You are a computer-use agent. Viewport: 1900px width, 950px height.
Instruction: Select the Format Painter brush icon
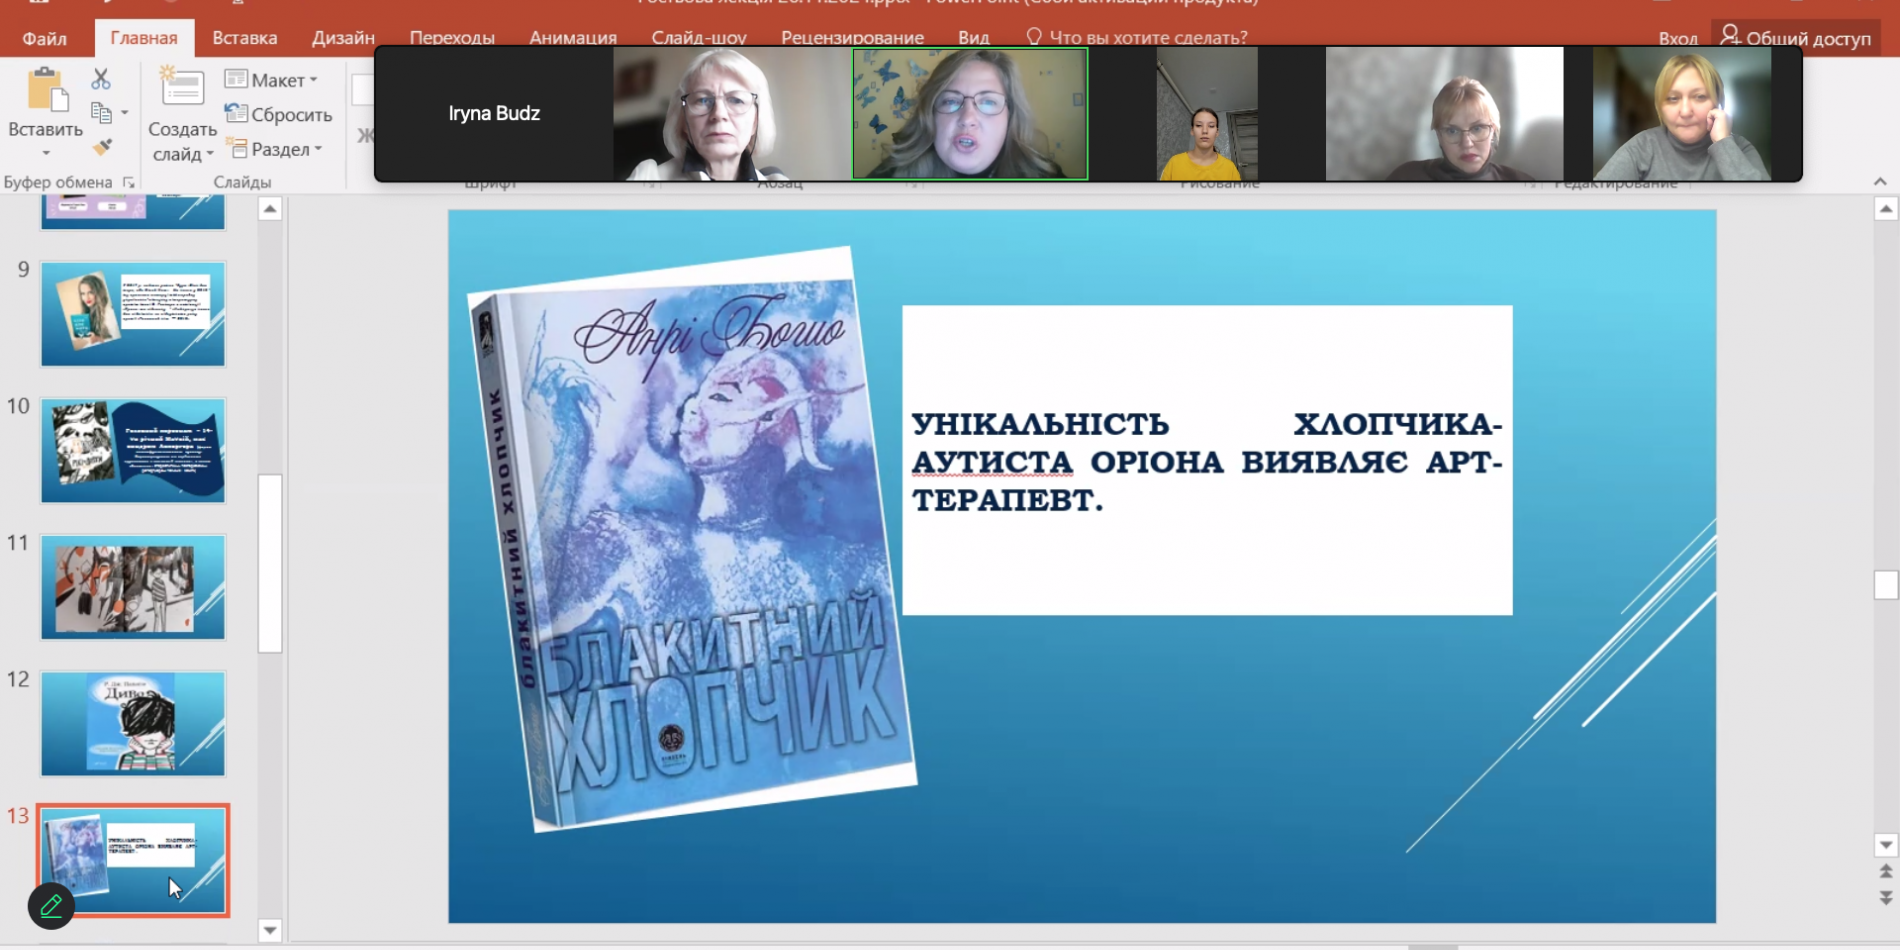tap(101, 147)
